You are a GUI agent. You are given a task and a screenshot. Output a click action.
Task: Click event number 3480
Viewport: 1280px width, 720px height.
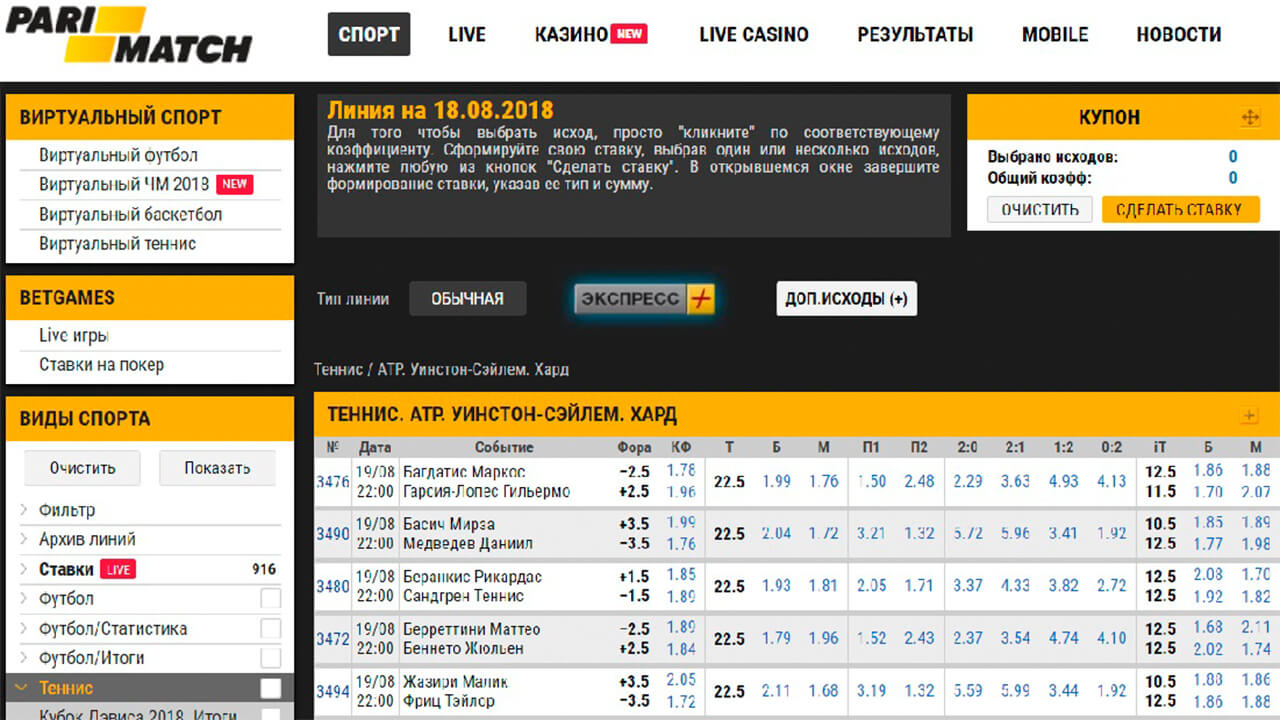pyautogui.click(x=333, y=586)
